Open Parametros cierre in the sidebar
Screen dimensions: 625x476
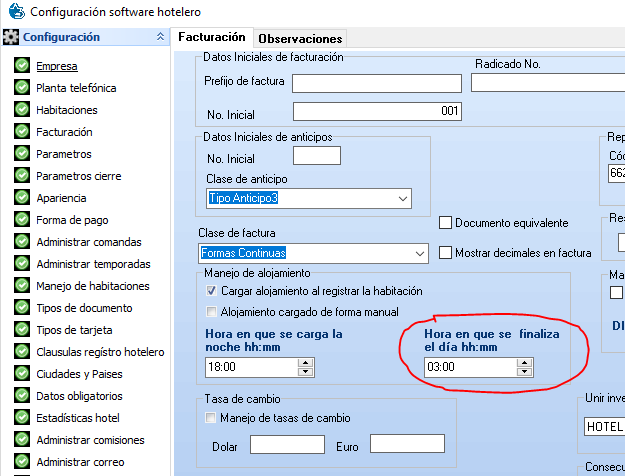(x=78, y=176)
